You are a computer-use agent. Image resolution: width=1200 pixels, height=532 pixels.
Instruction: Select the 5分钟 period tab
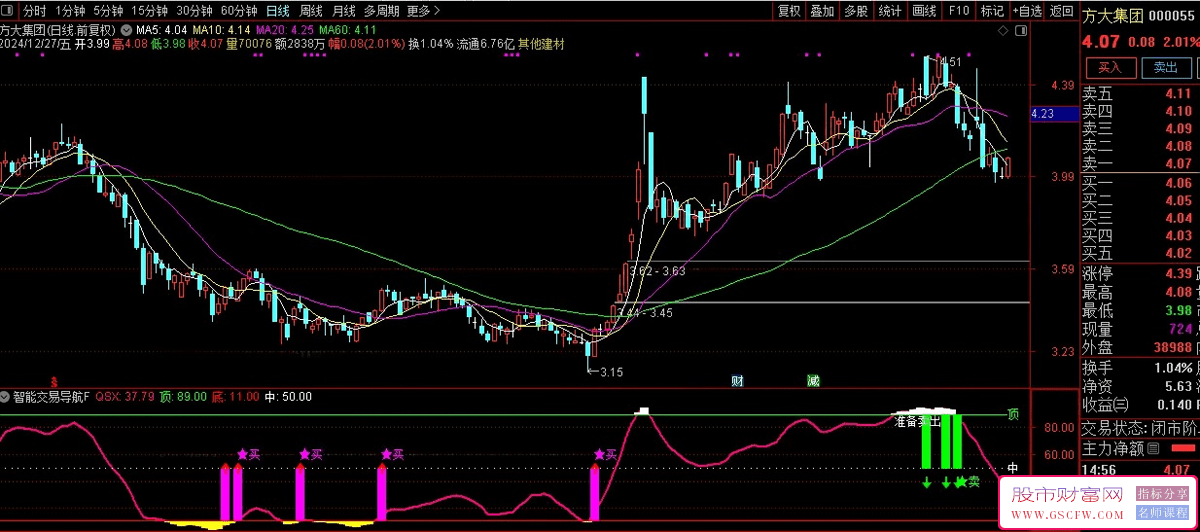109,11
